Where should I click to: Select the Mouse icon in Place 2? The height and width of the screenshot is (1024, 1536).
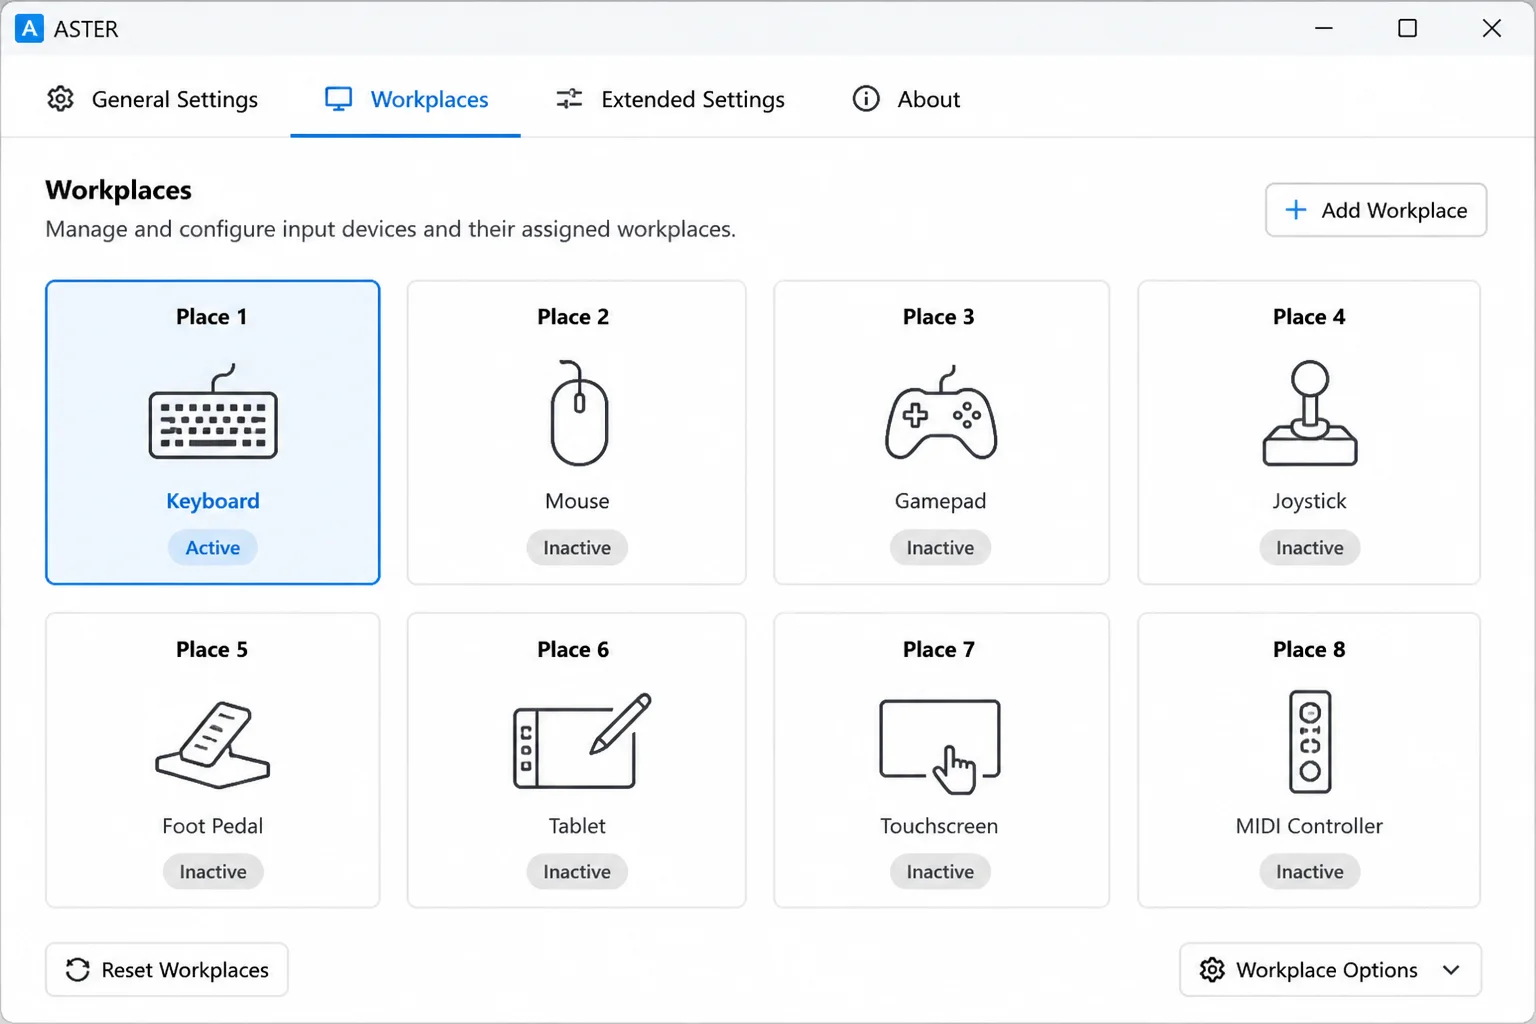pyautogui.click(x=578, y=413)
